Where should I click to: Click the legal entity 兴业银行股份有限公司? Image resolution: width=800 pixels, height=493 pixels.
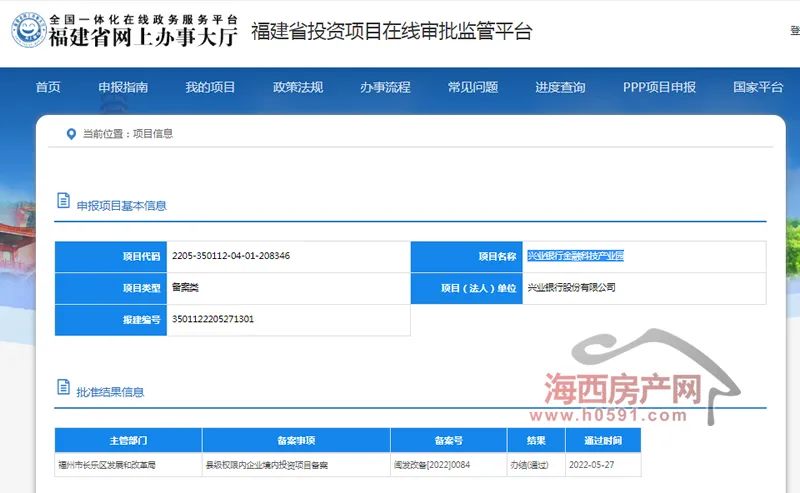tap(571, 287)
